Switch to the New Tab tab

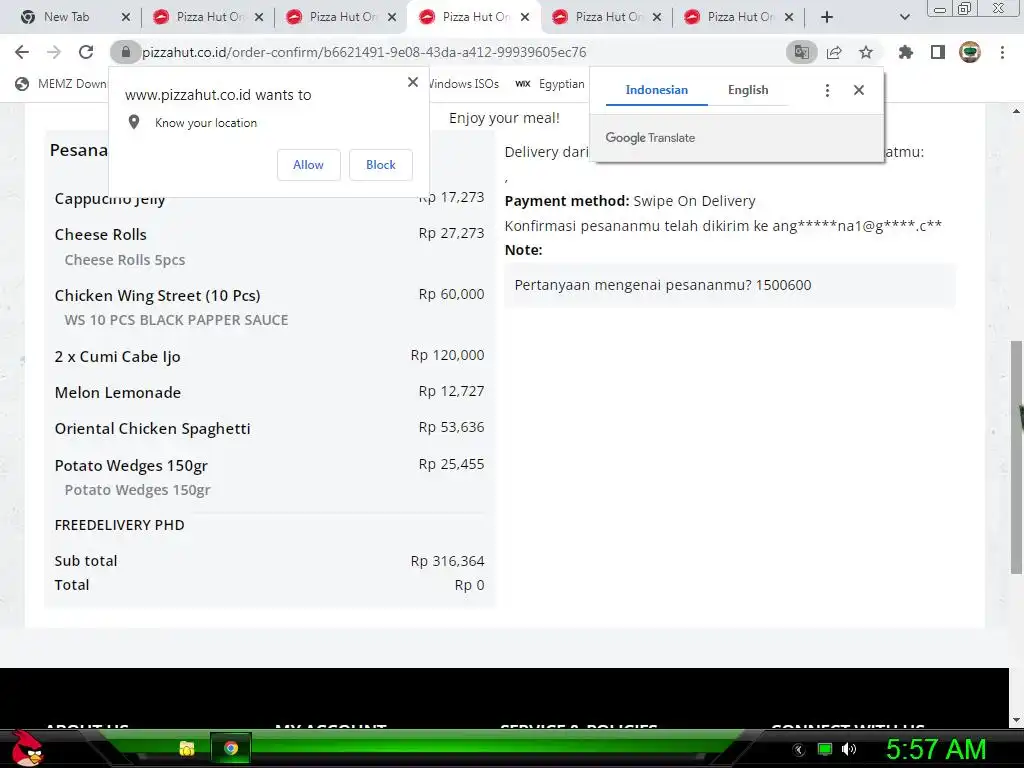click(x=65, y=17)
